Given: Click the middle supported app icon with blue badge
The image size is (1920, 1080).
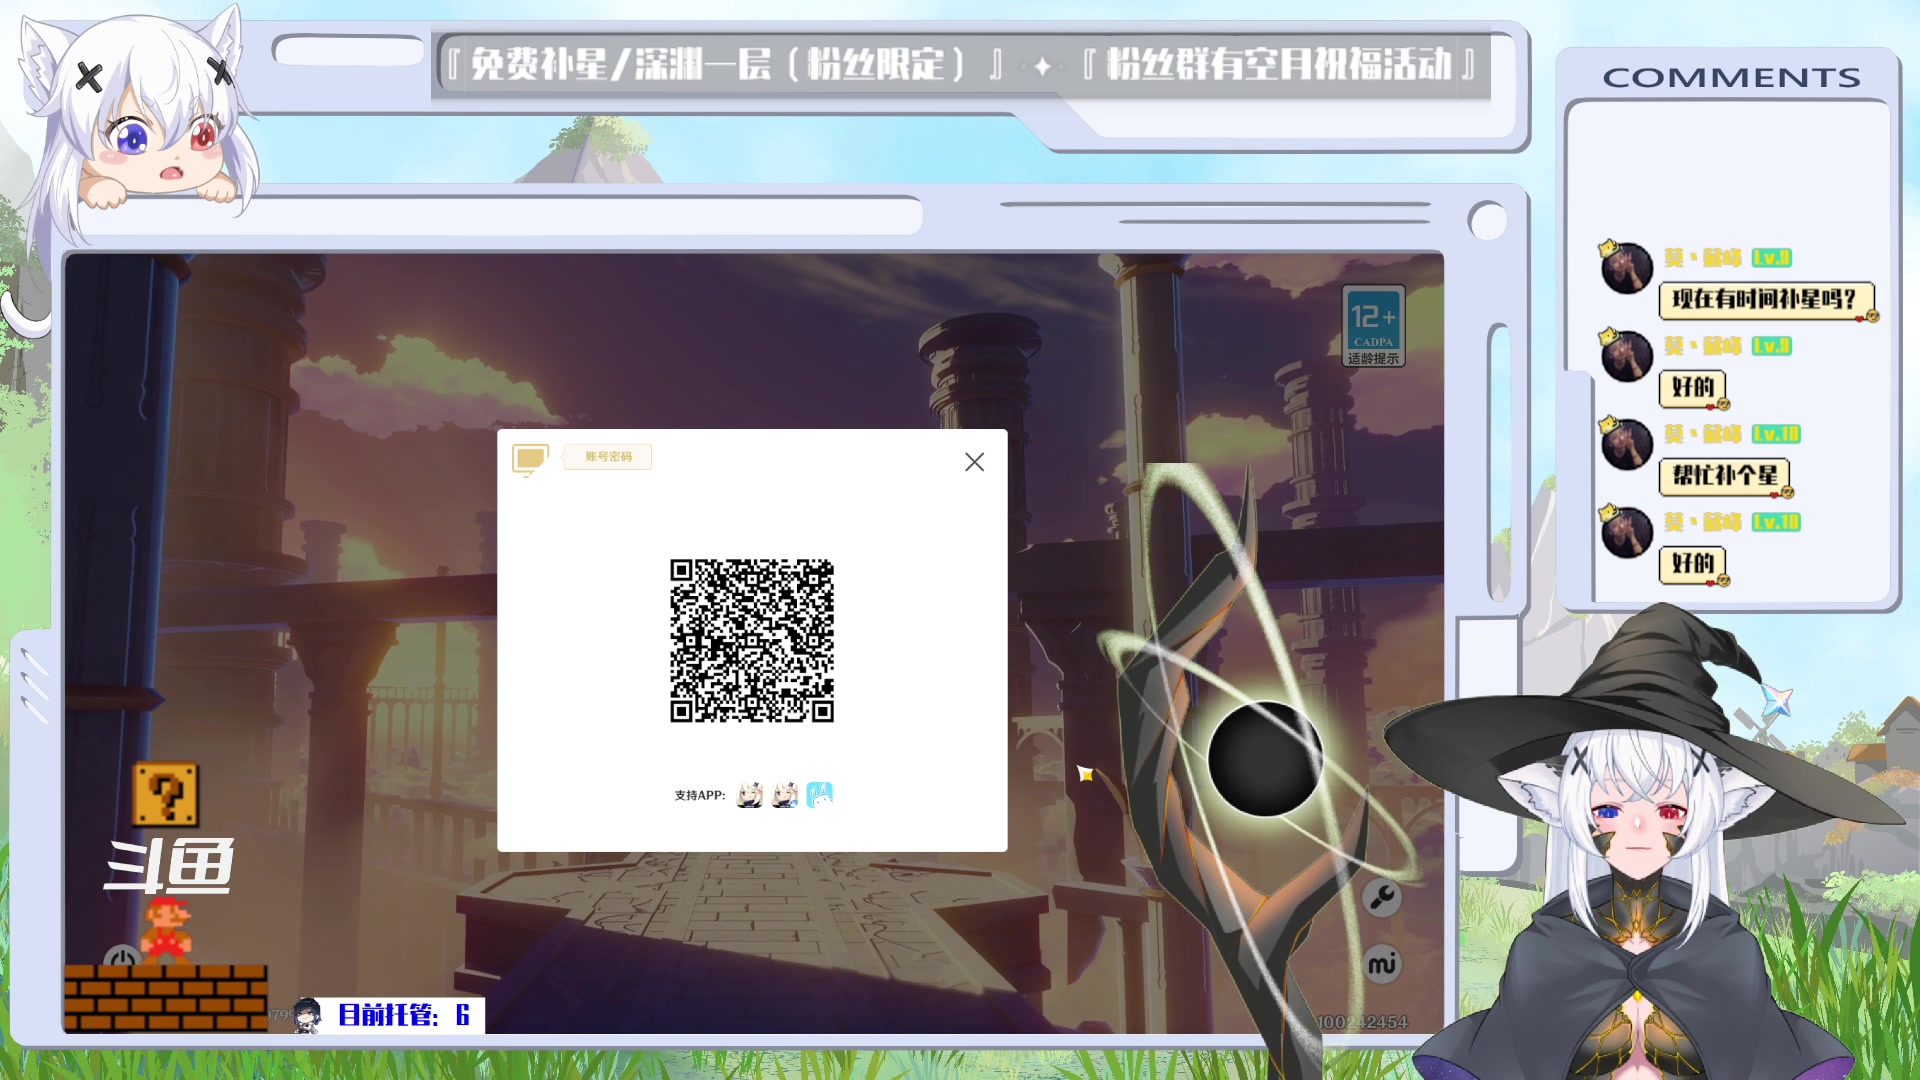Looking at the screenshot, I should coord(785,795).
